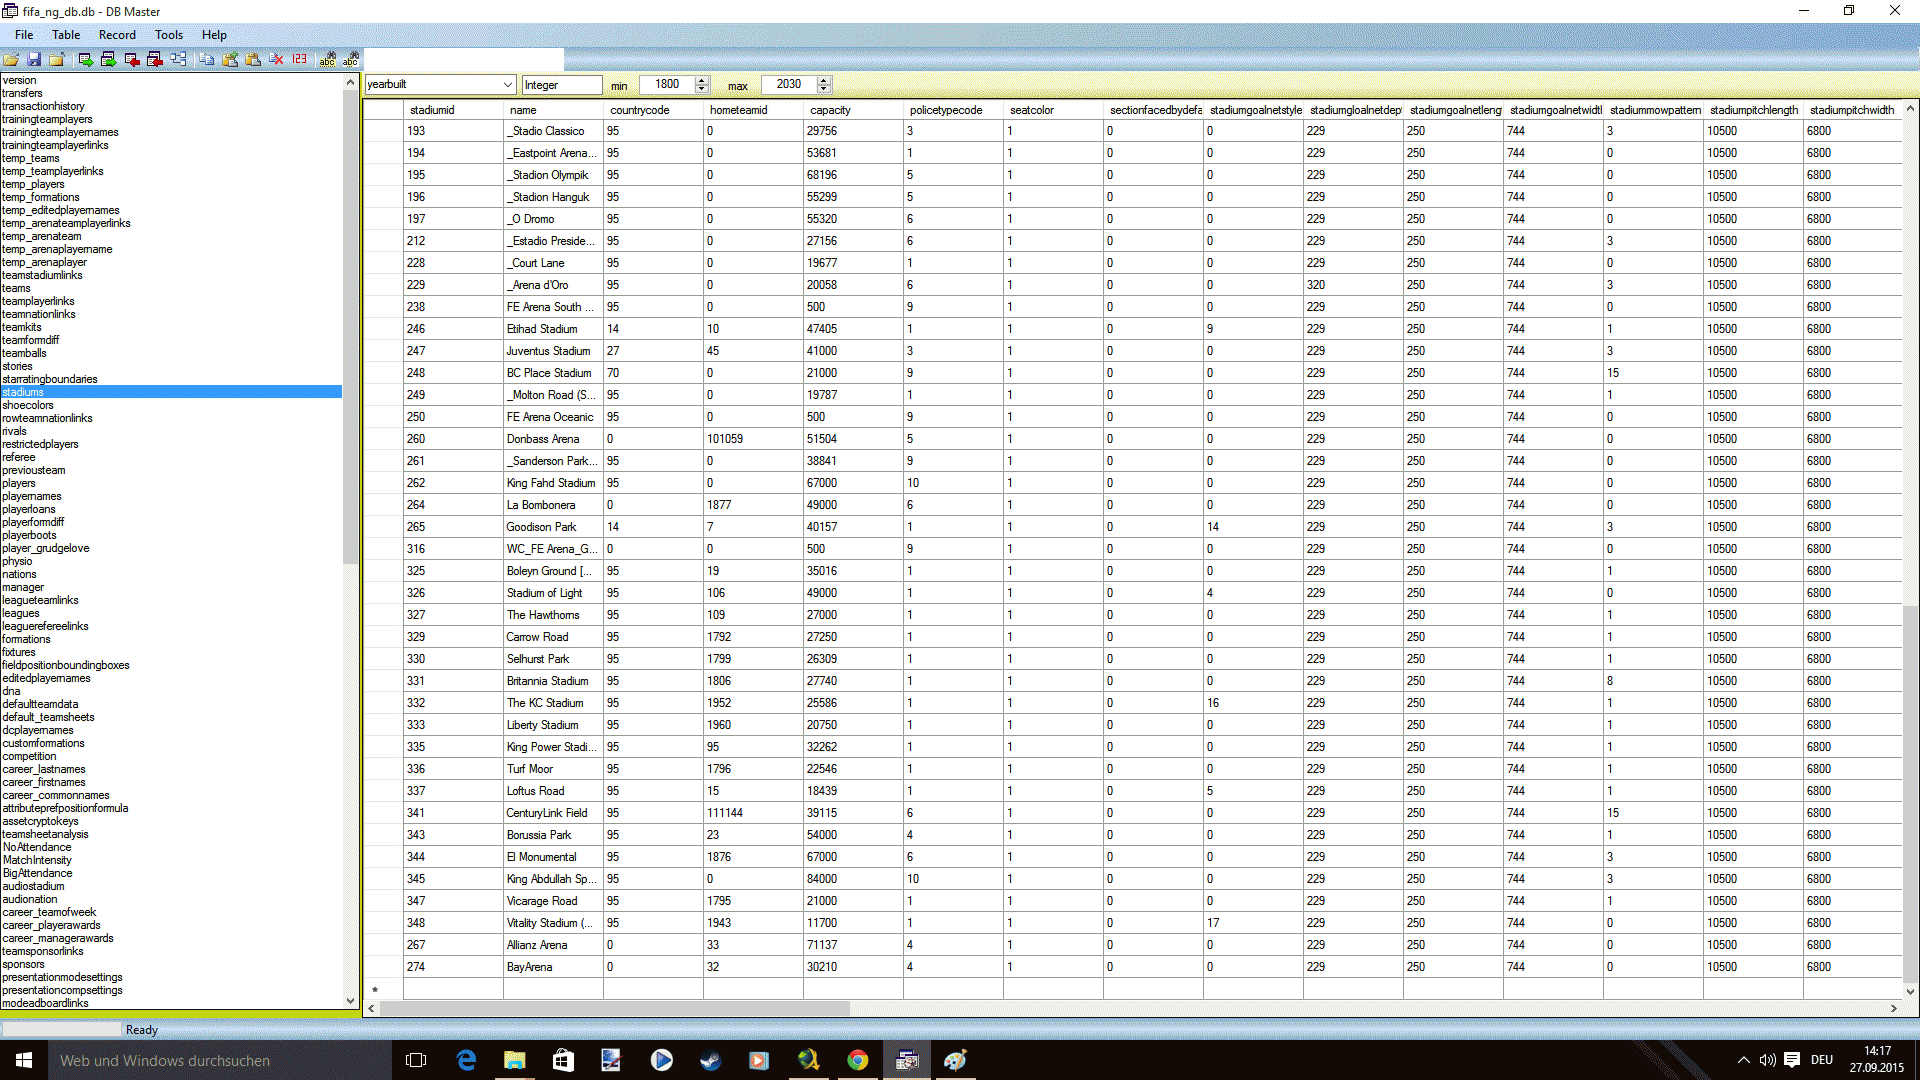The height and width of the screenshot is (1080, 1920).
Task: Open the Help menu
Action: pos(214,34)
